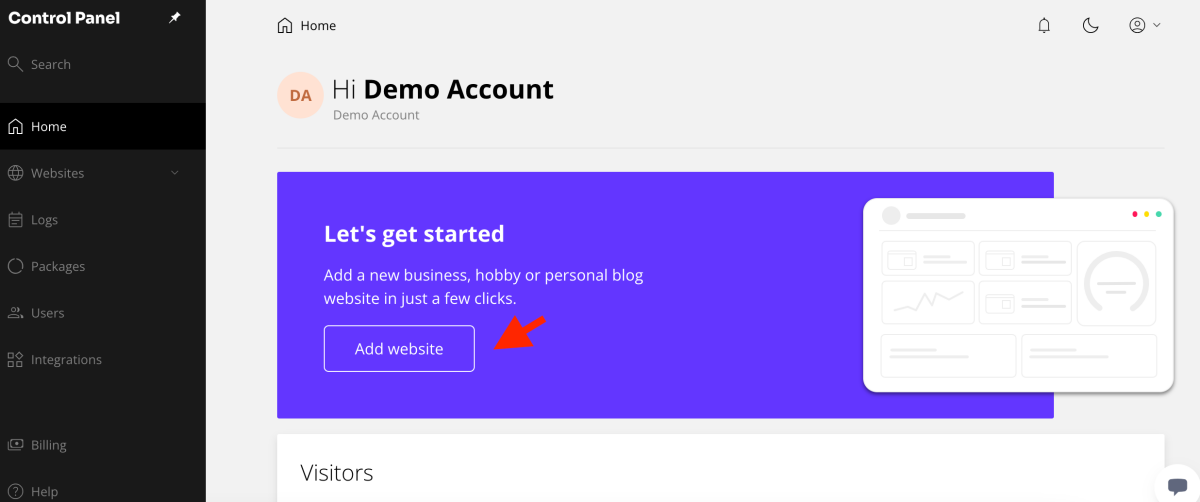Screen dimensions: 1200x502
Task: Click the dashboard preview illustration
Action: pyautogui.click(x=1018, y=295)
